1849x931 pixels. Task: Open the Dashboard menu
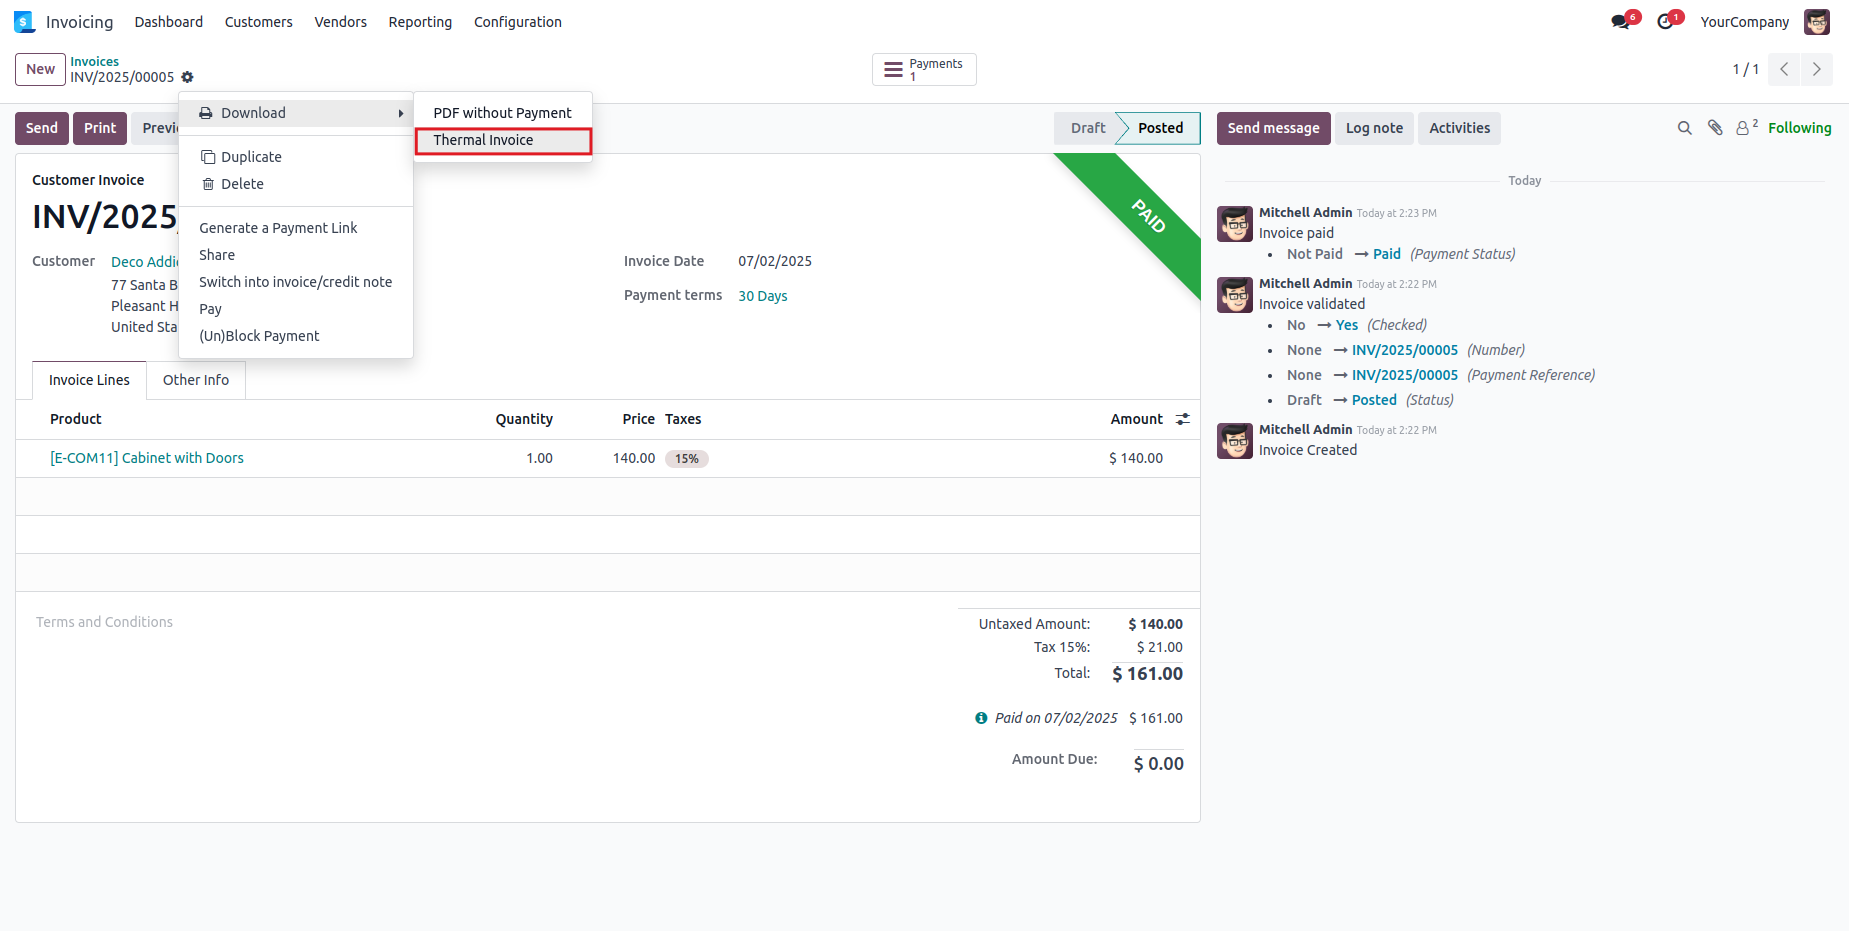(168, 22)
